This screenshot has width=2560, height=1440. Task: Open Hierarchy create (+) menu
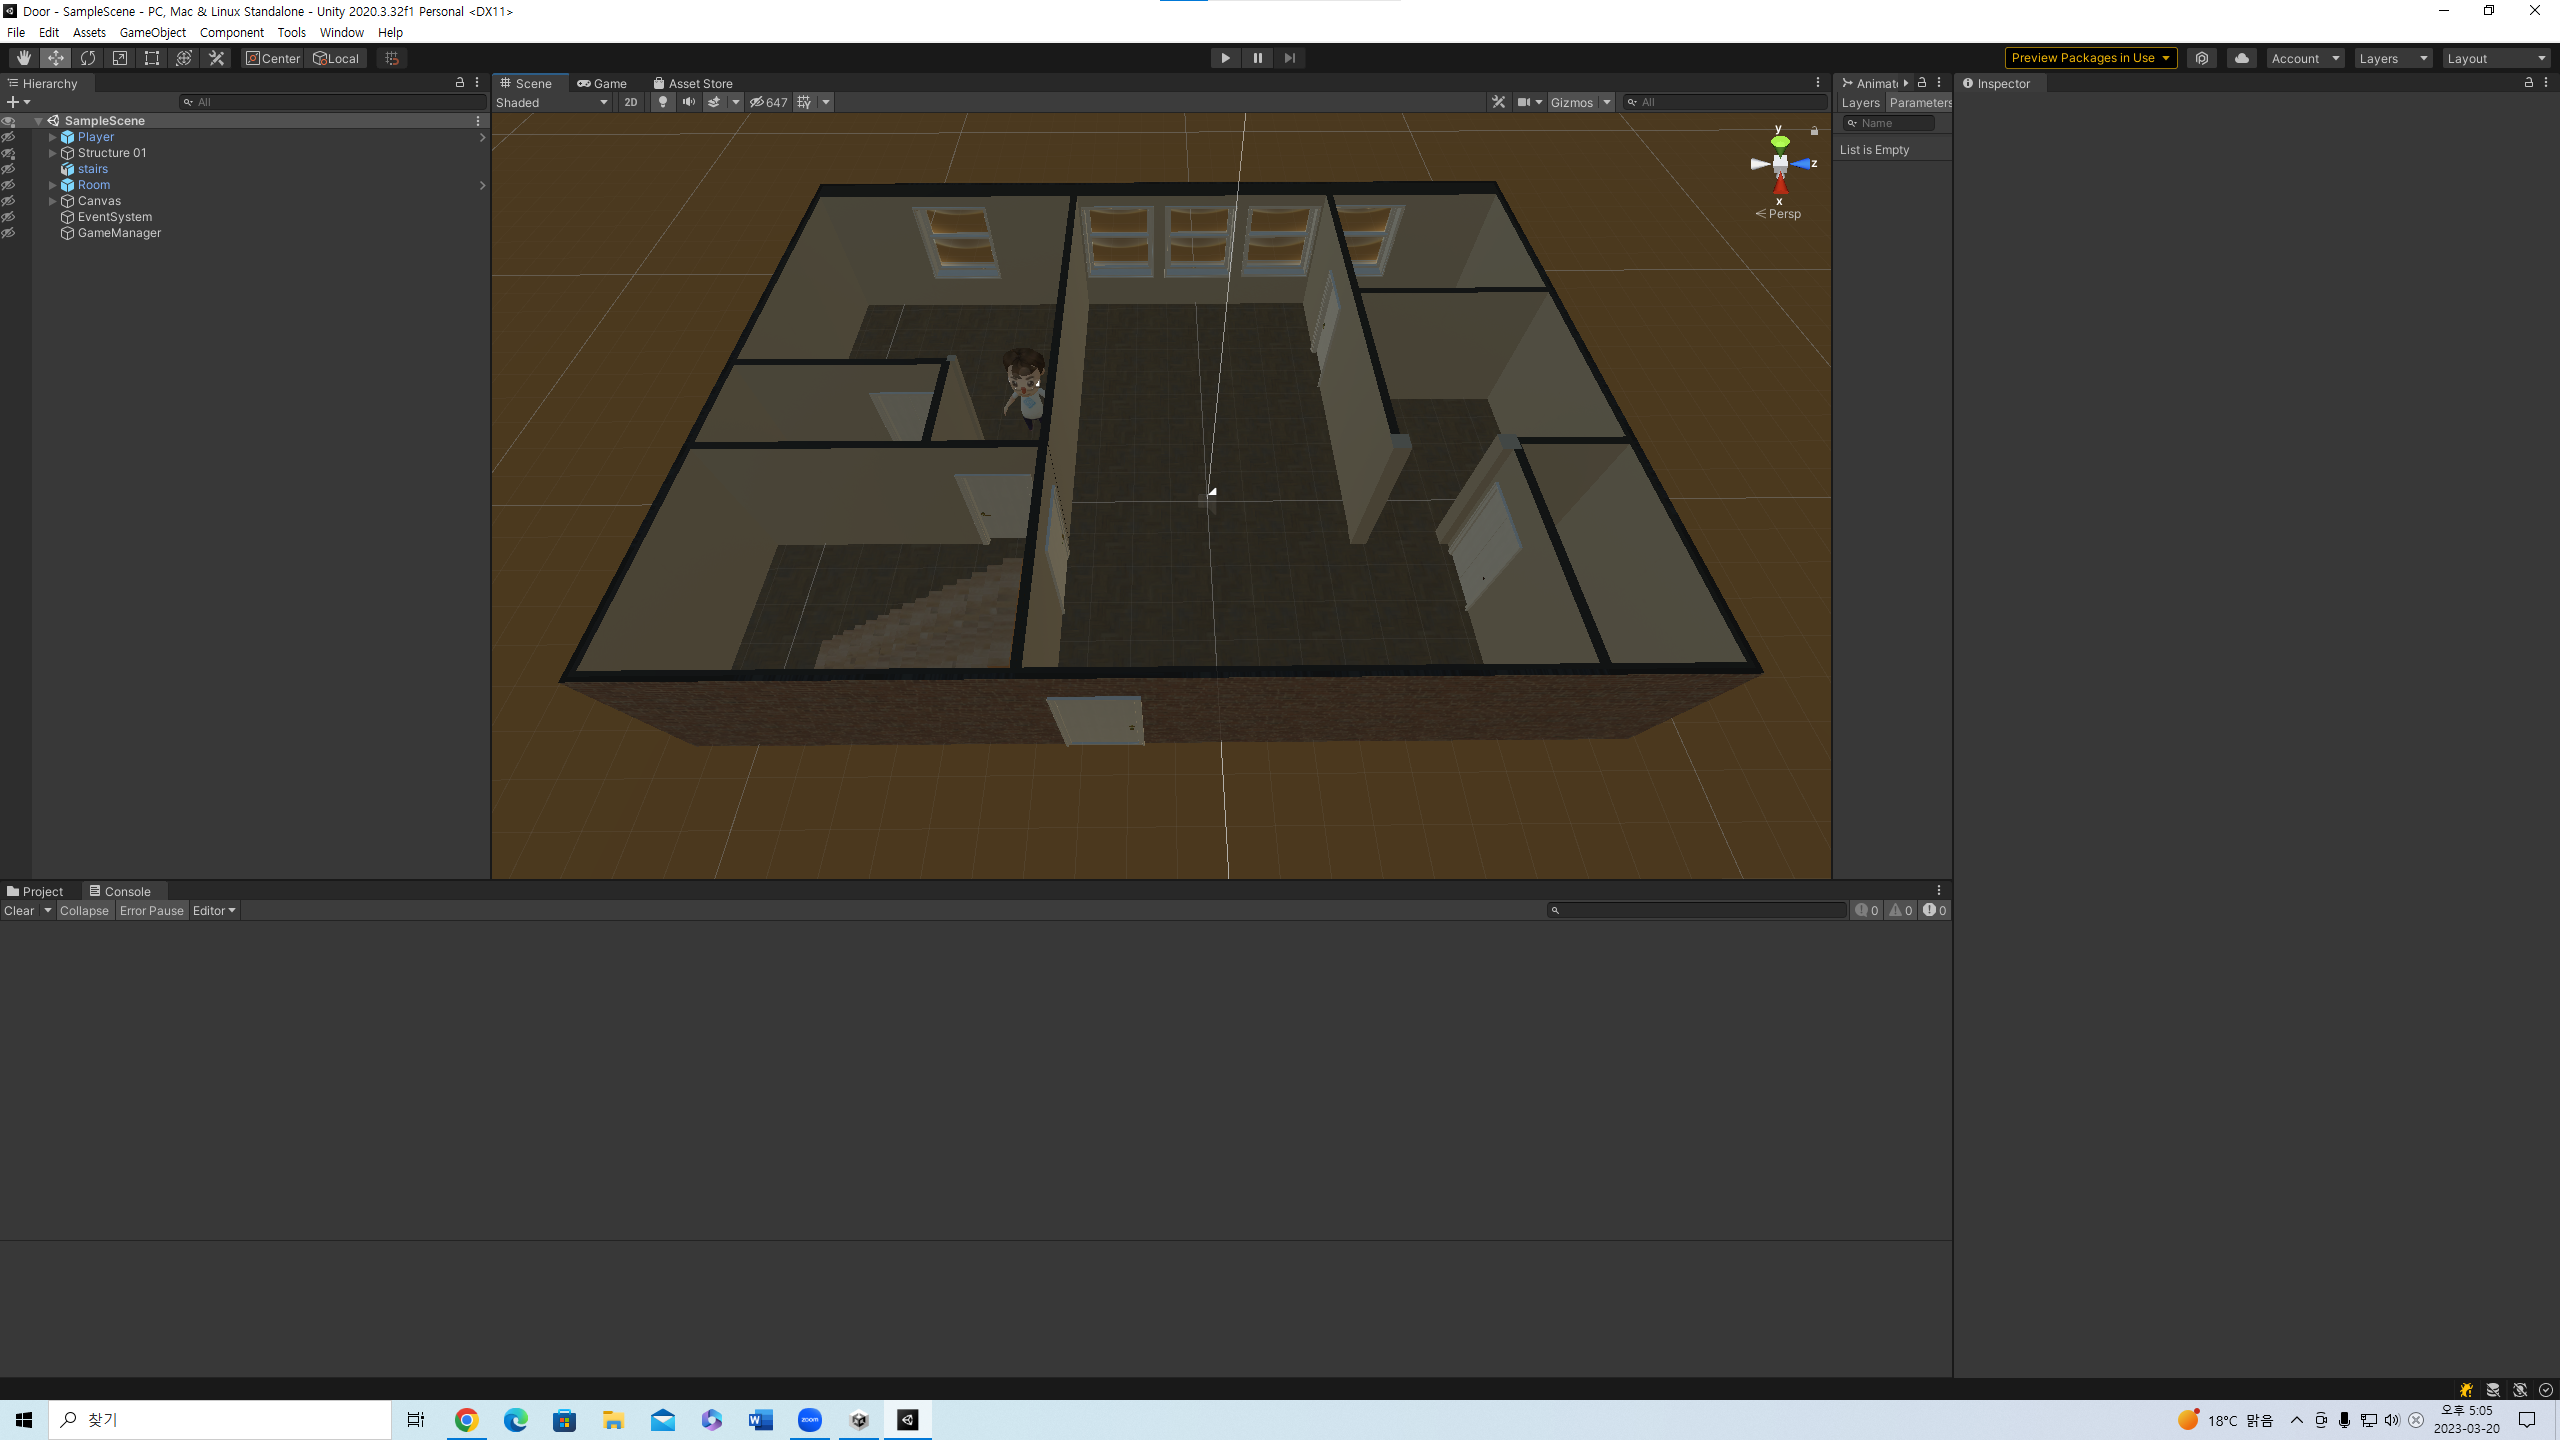[18, 102]
